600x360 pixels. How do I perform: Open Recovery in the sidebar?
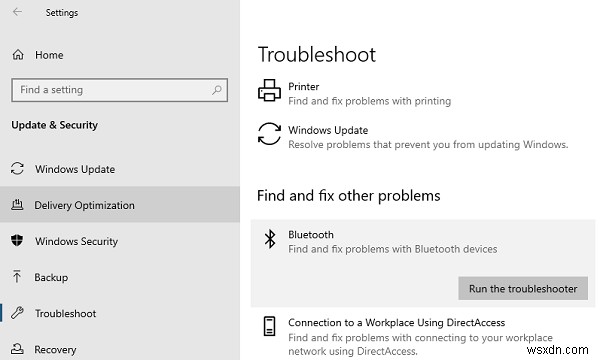[x=55, y=349]
